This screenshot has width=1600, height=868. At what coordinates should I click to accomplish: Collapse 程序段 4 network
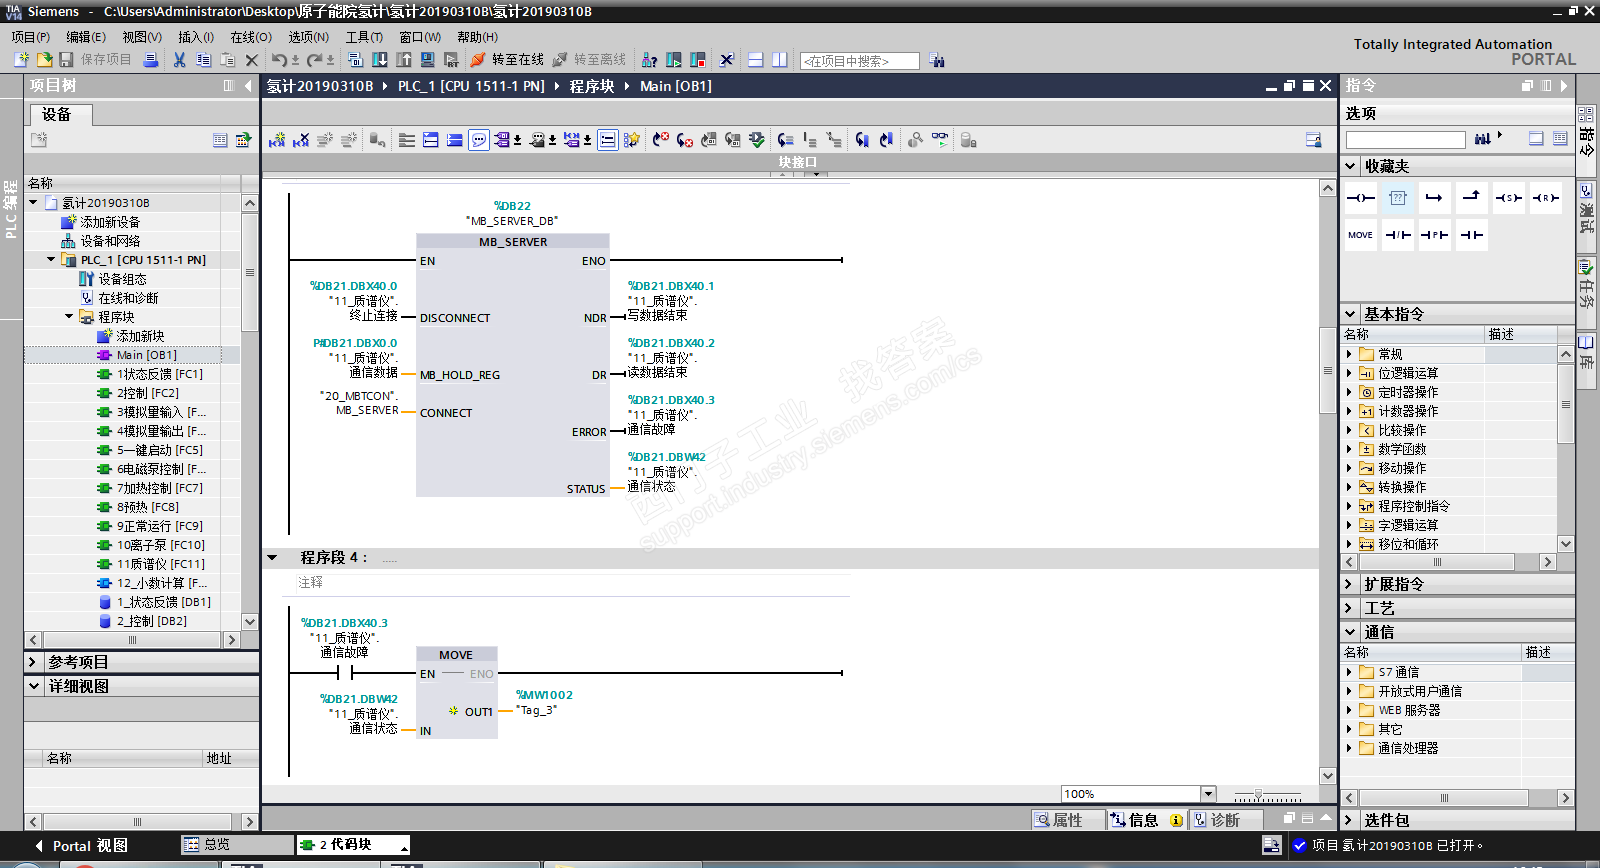pyautogui.click(x=272, y=558)
